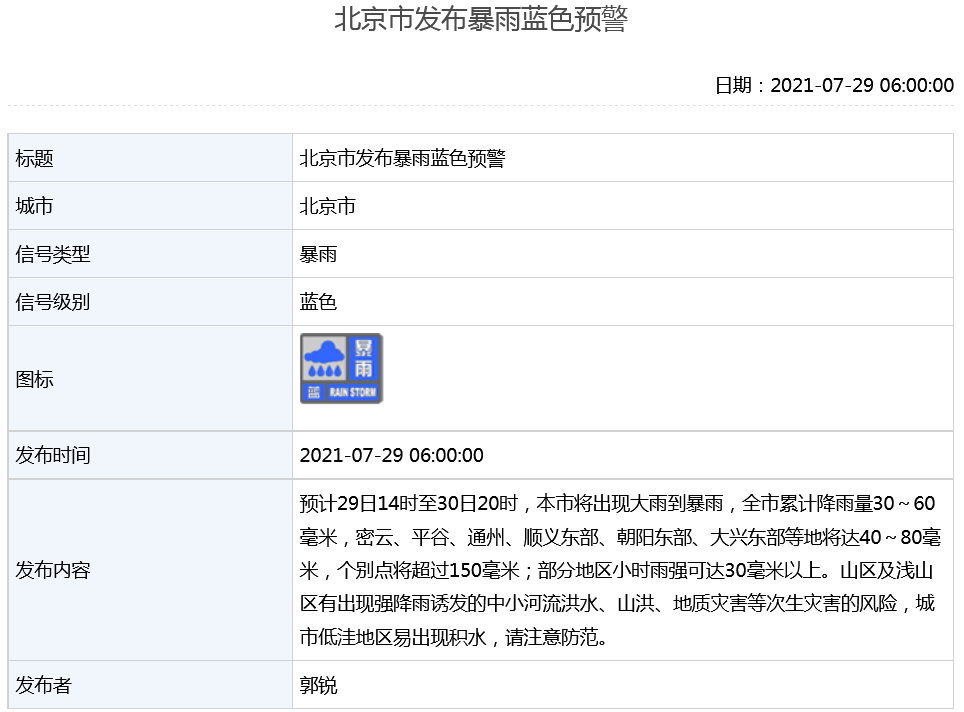
Task: Click the title value in the 标题 row
Action: click(x=402, y=158)
